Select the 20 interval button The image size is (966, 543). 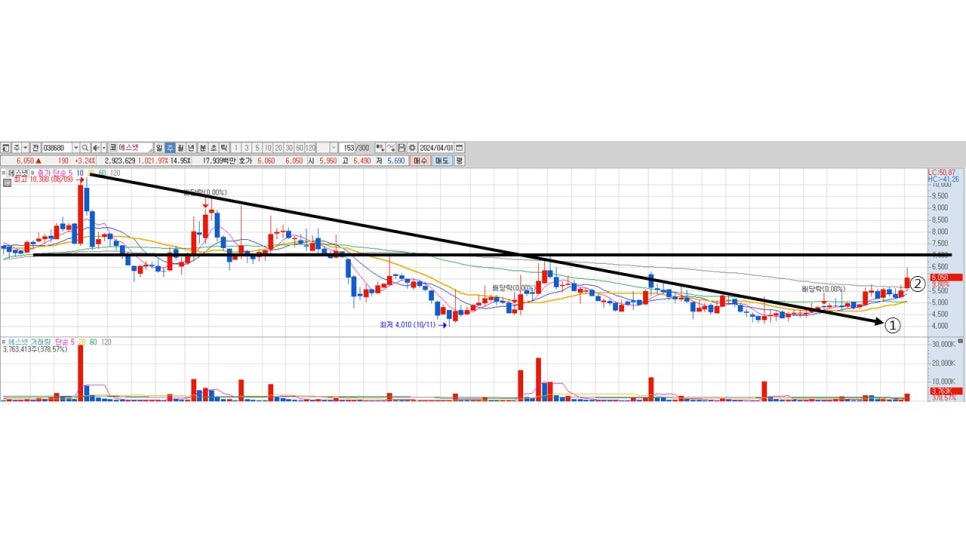278,148
